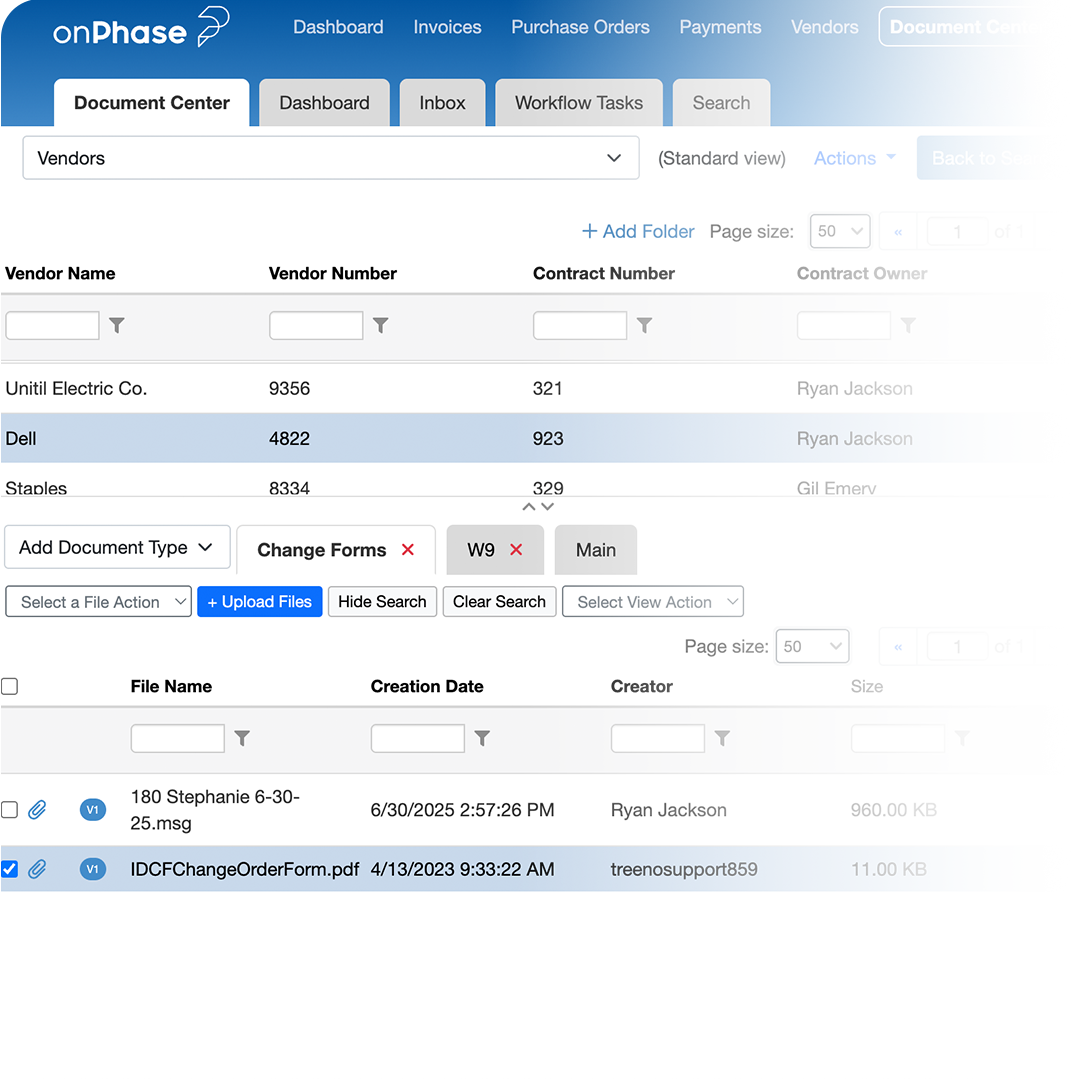Screen dimensions: 1080x1080
Task: Switch to the Dashboard sub-tab
Action: [324, 103]
